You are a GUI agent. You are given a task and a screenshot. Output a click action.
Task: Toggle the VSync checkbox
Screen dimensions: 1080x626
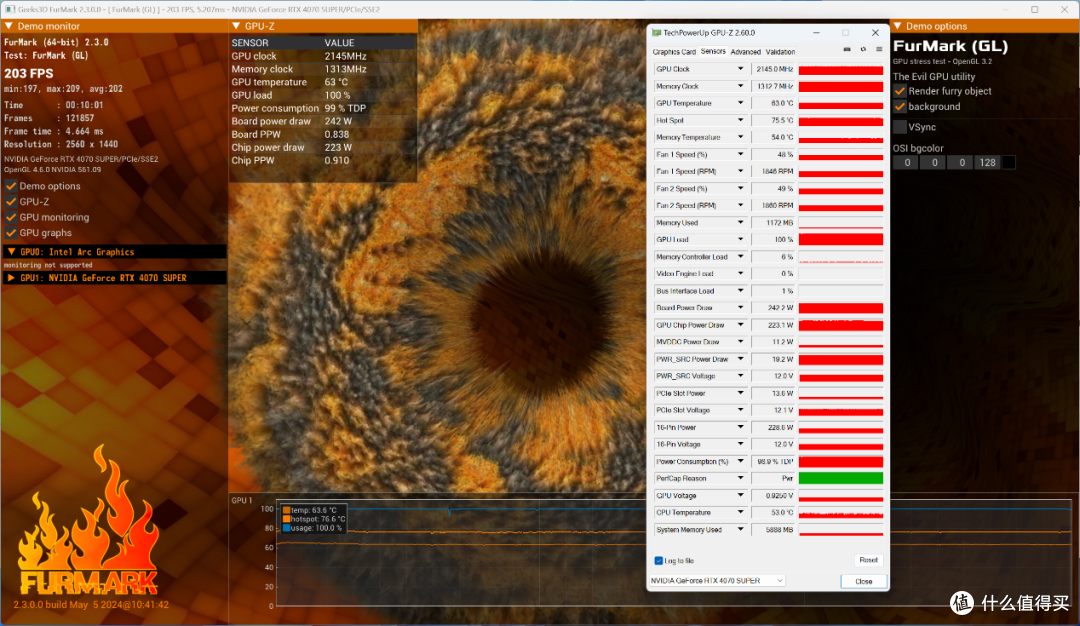click(900, 127)
